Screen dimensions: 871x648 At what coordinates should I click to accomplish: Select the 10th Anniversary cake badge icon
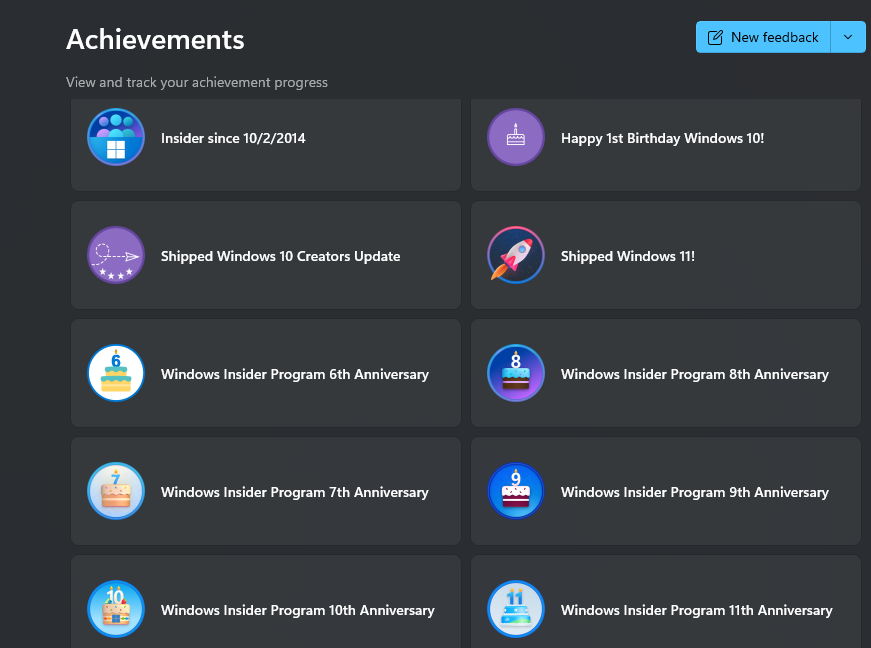(x=116, y=609)
